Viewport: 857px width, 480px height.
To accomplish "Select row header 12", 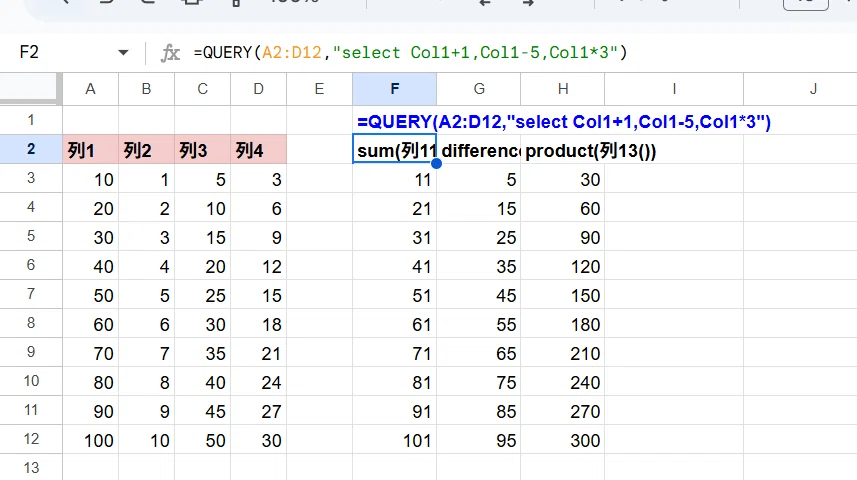I will click(x=31, y=438).
